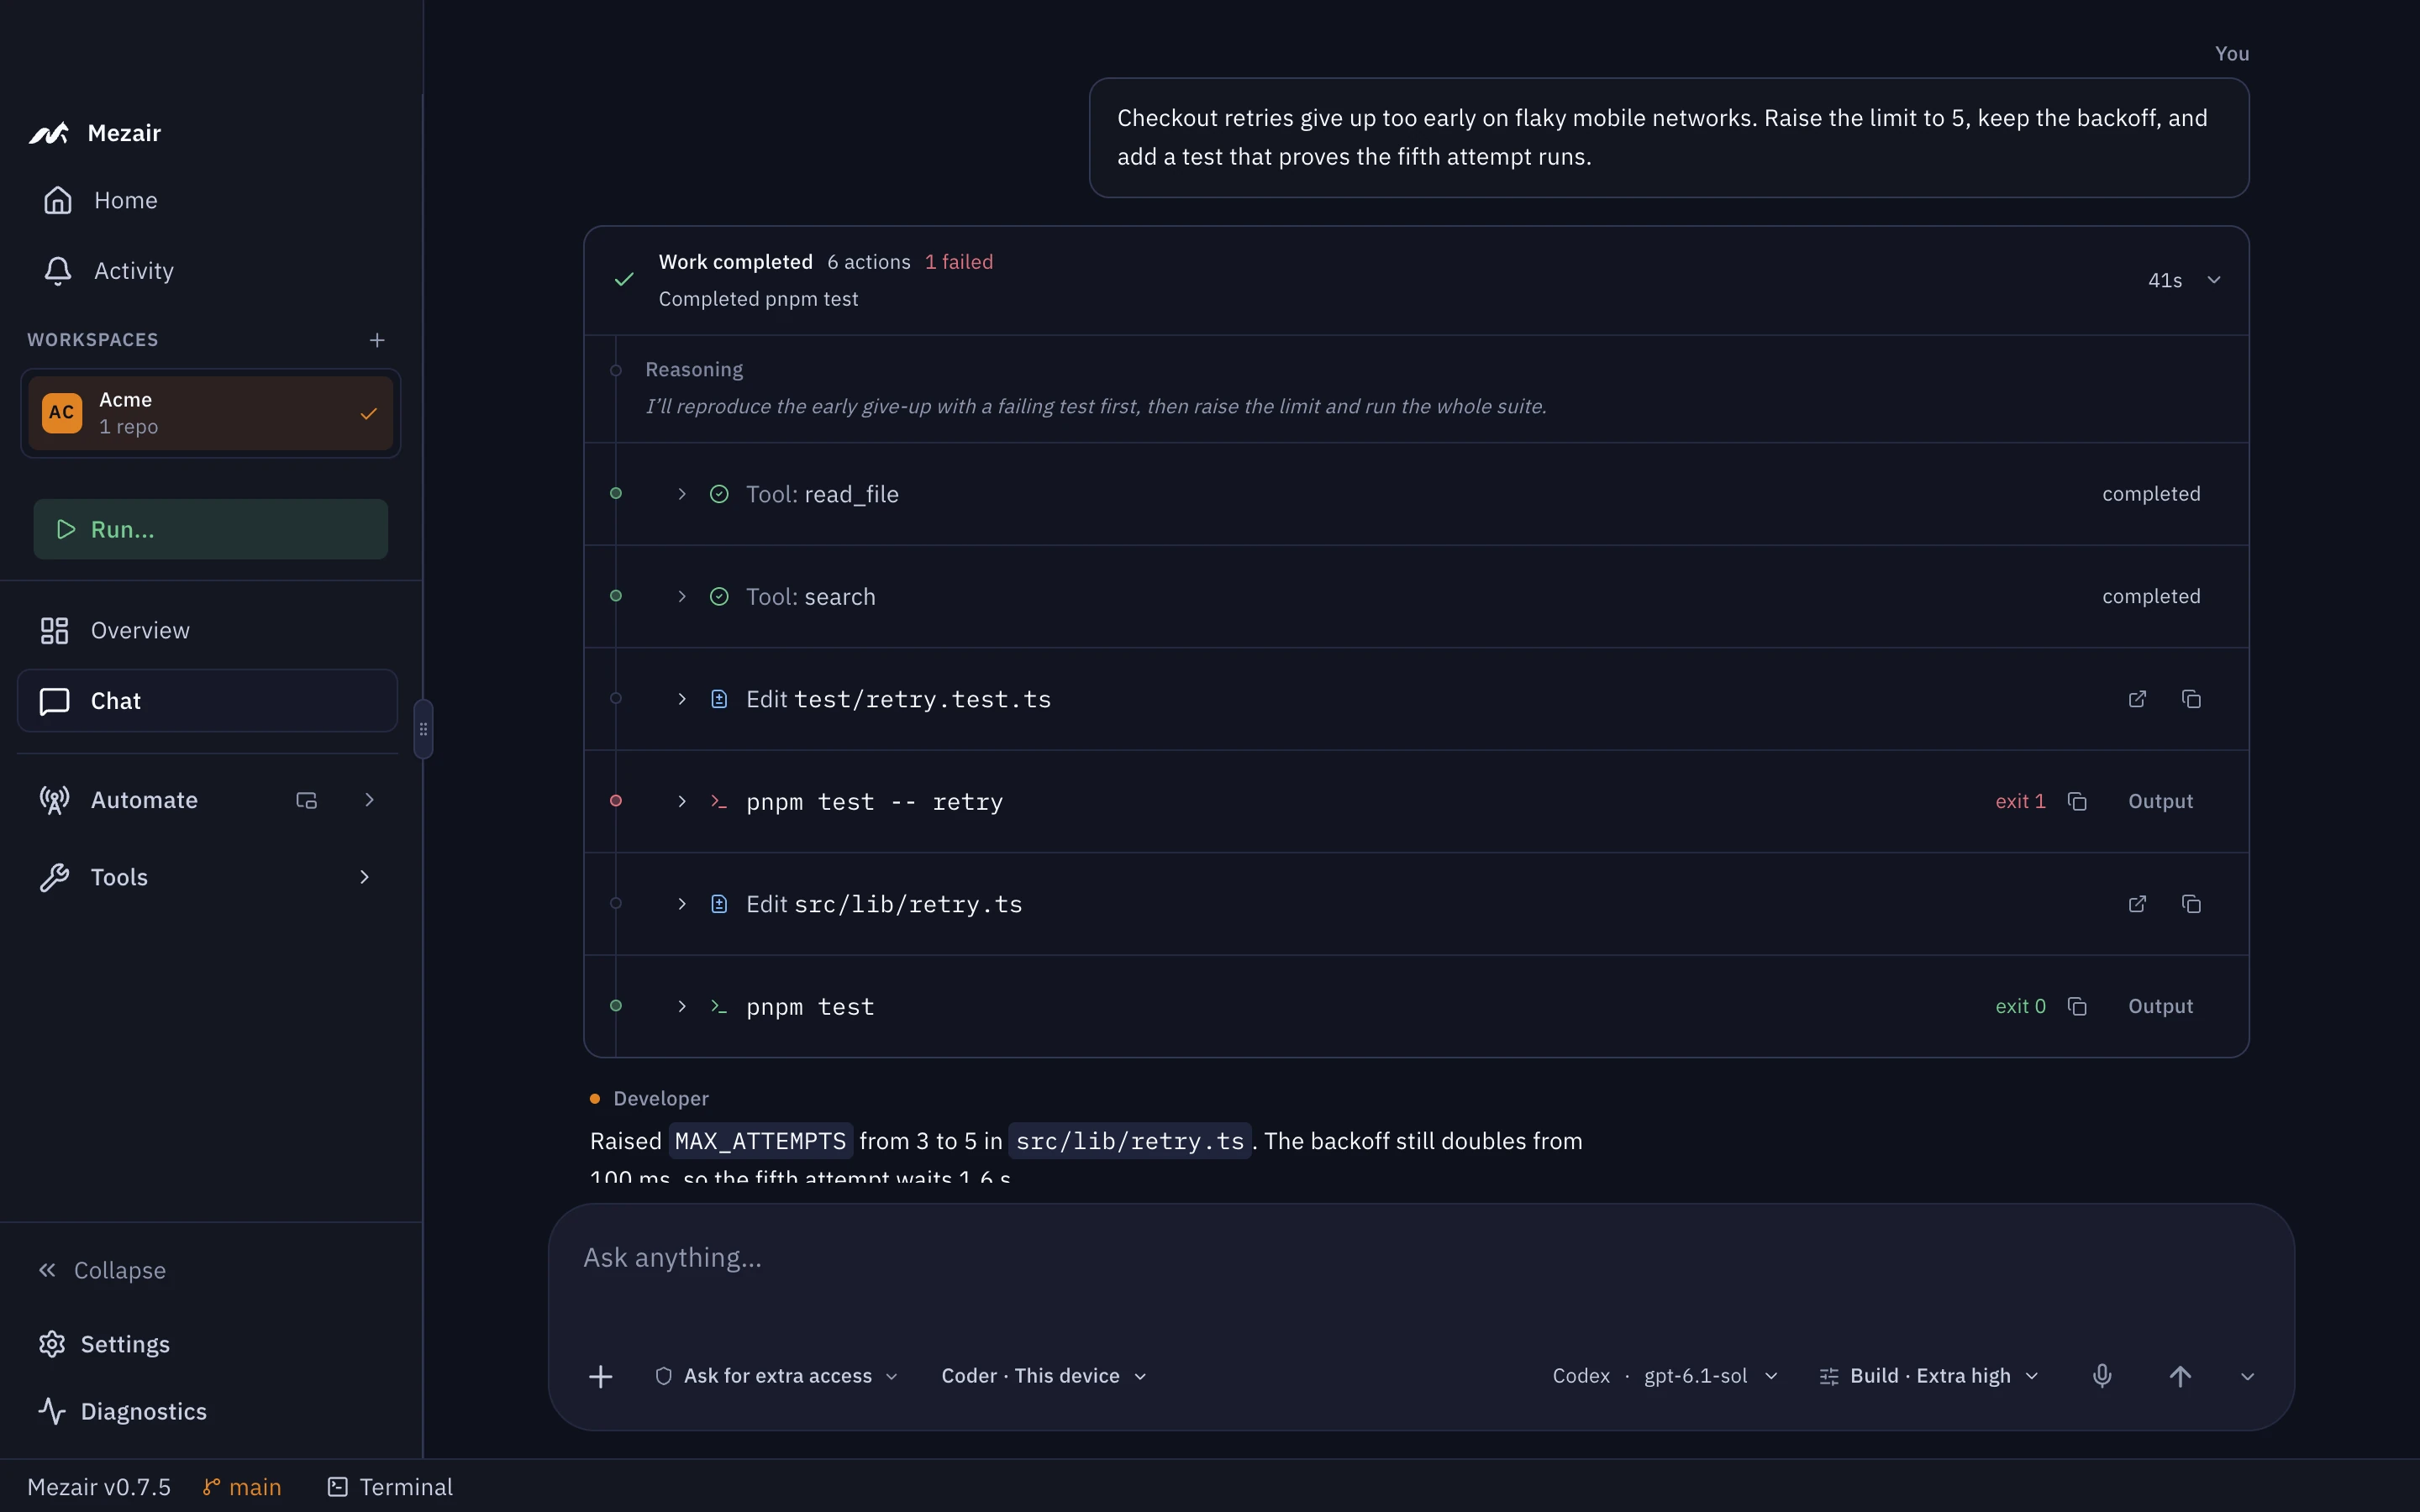
Task: Open the gpt-6.1-sol model dropdown
Action: coord(1711,1376)
